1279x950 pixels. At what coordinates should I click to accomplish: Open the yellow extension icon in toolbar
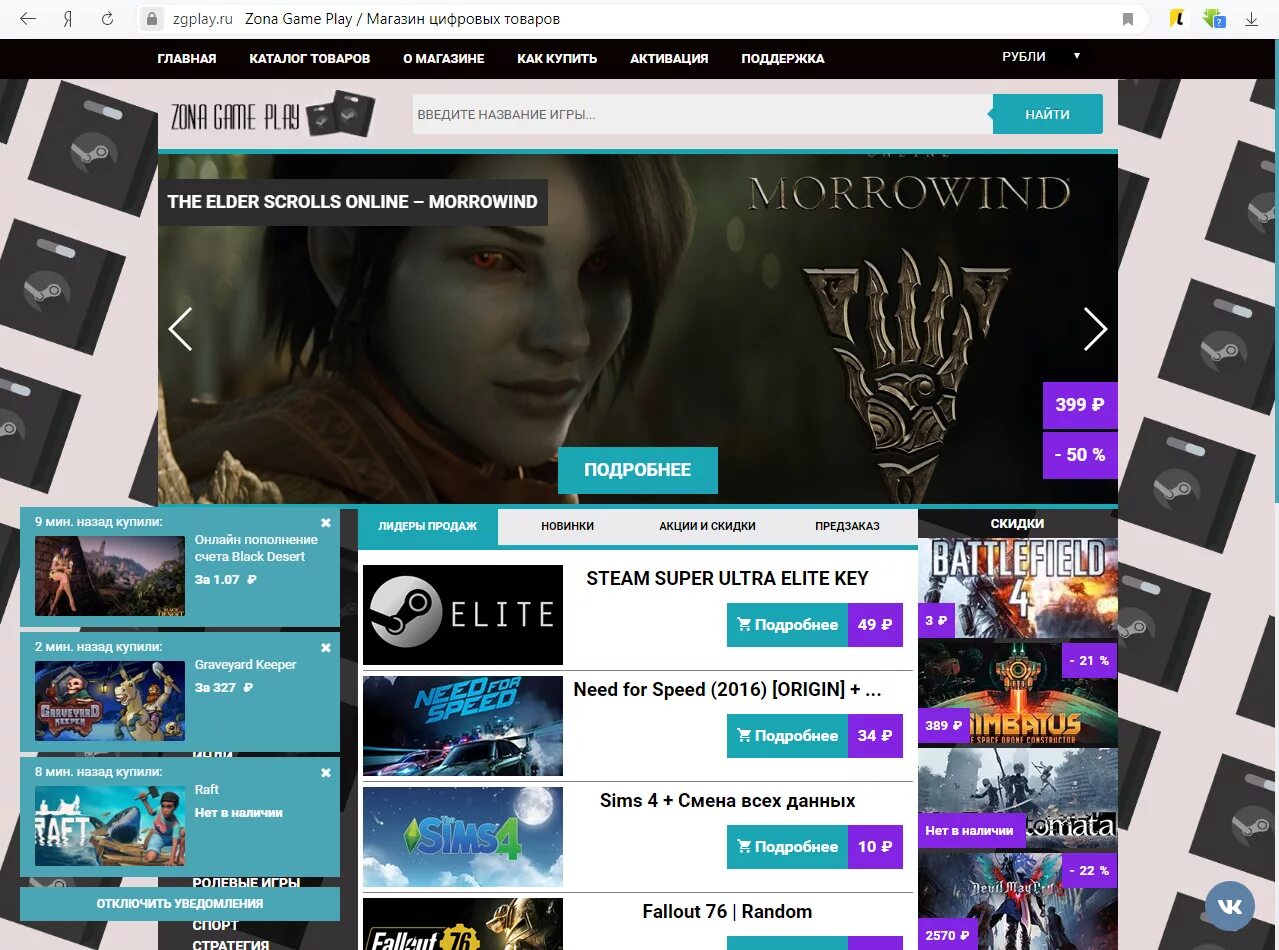(x=1179, y=19)
